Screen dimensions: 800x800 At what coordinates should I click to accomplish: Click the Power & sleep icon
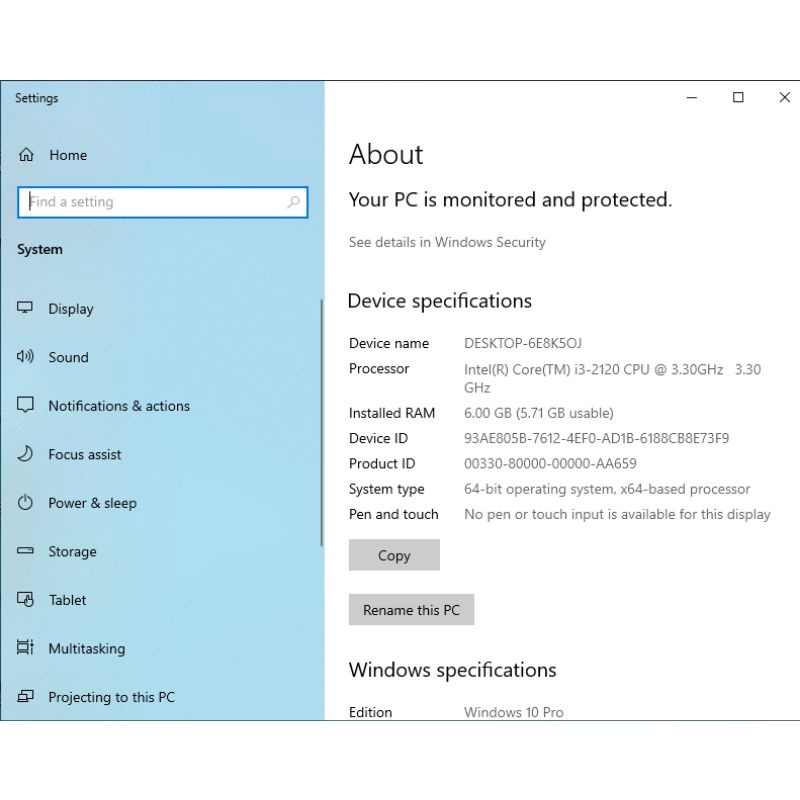[26, 503]
